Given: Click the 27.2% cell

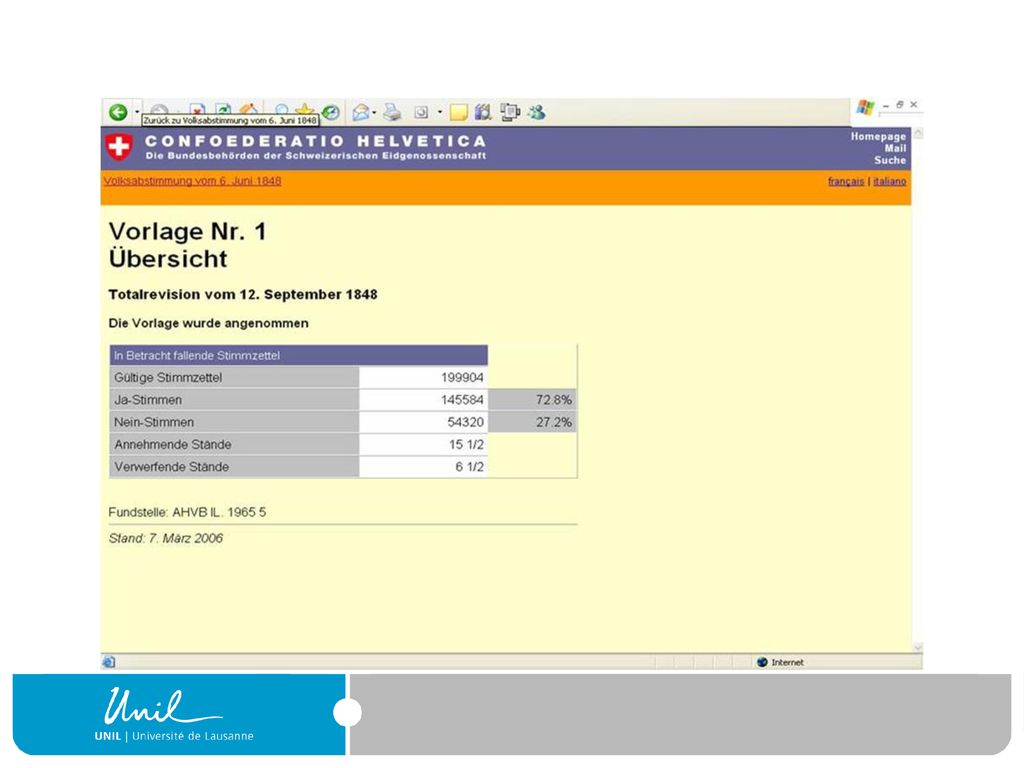Looking at the screenshot, I should pos(532,422).
